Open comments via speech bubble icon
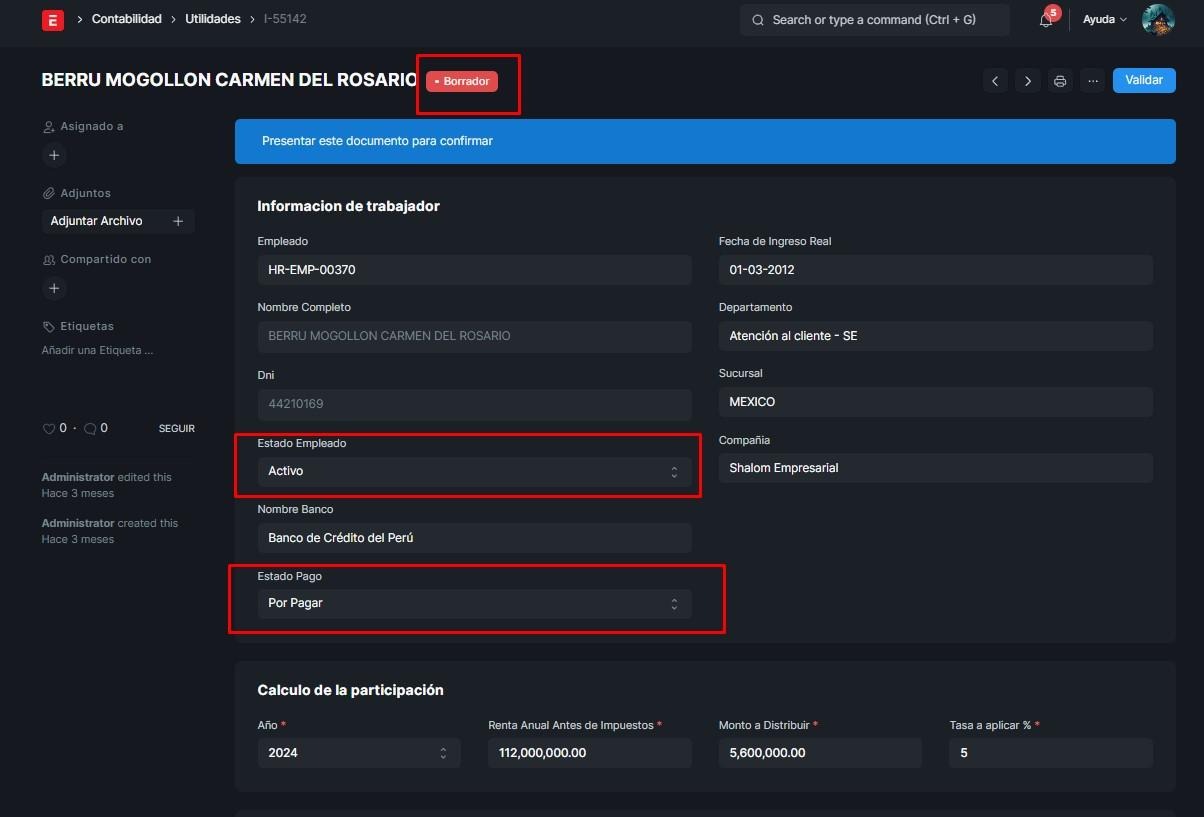 point(90,428)
